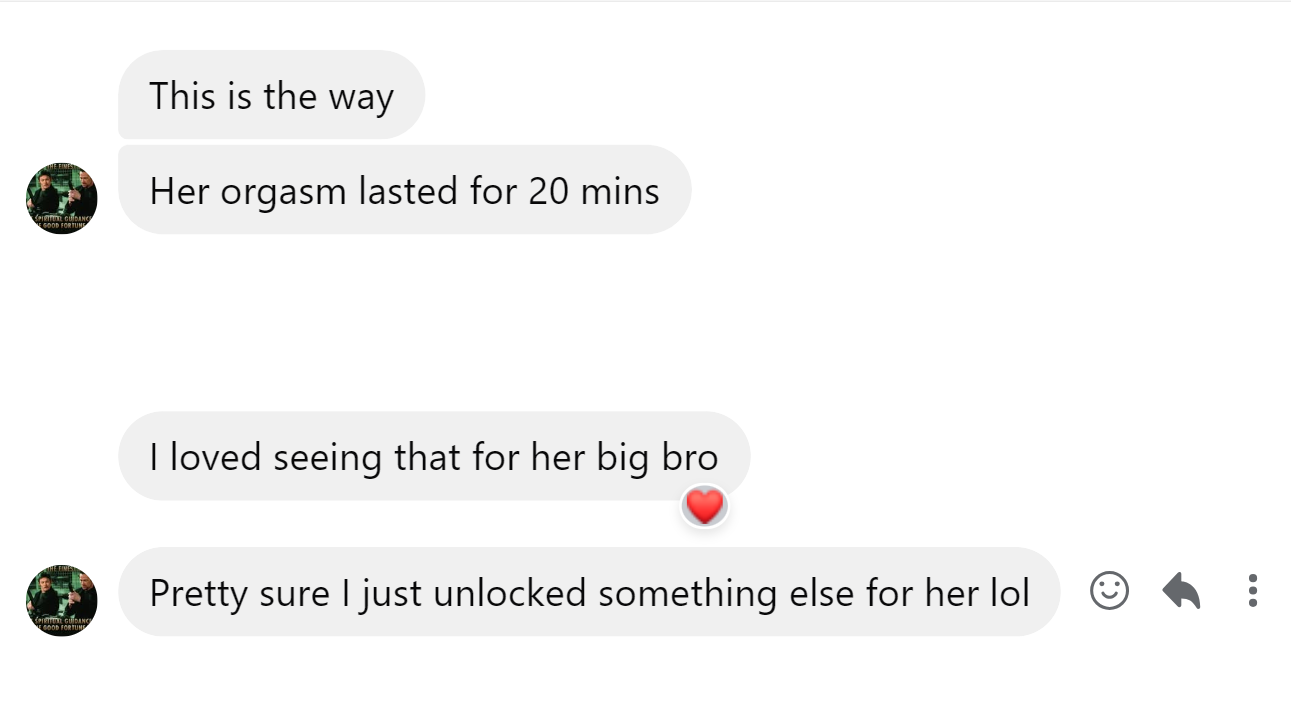Open sender's profile picture beside the '20 mins' message
The height and width of the screenshot is (720, 1291).
coord(62,199)
